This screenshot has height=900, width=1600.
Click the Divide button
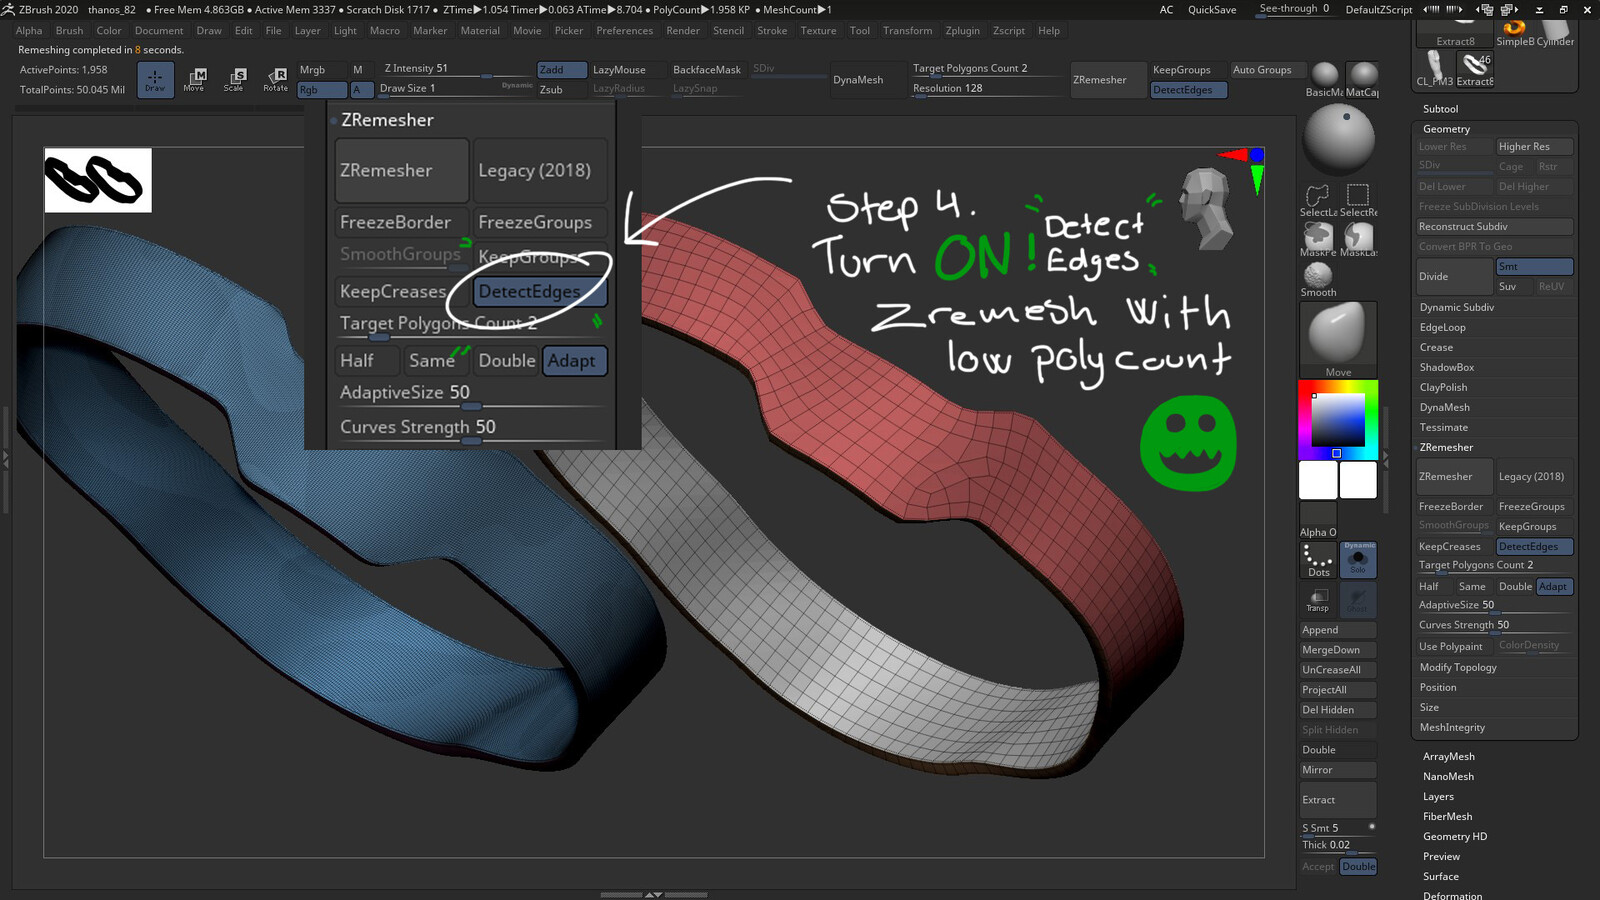click(x=1454, y=277)
